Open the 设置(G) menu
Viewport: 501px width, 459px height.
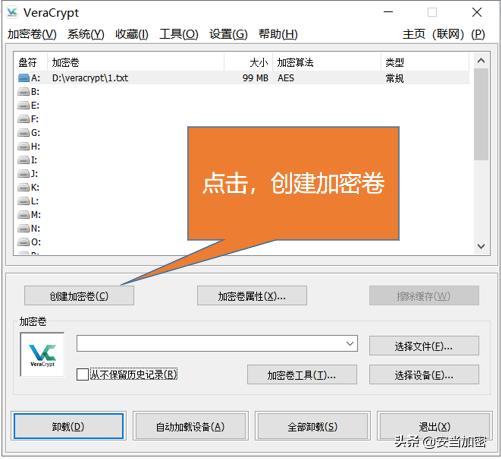tap(229, 34)
